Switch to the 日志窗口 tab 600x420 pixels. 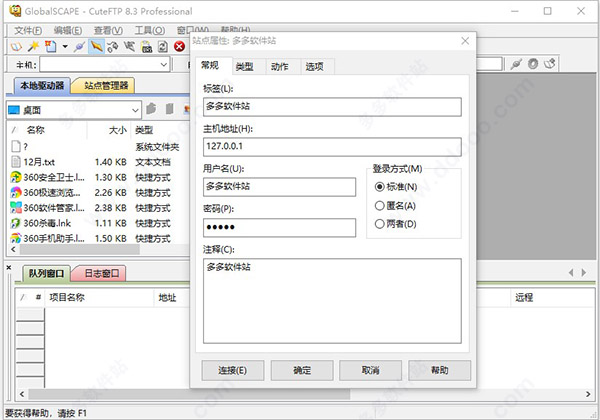101,273
